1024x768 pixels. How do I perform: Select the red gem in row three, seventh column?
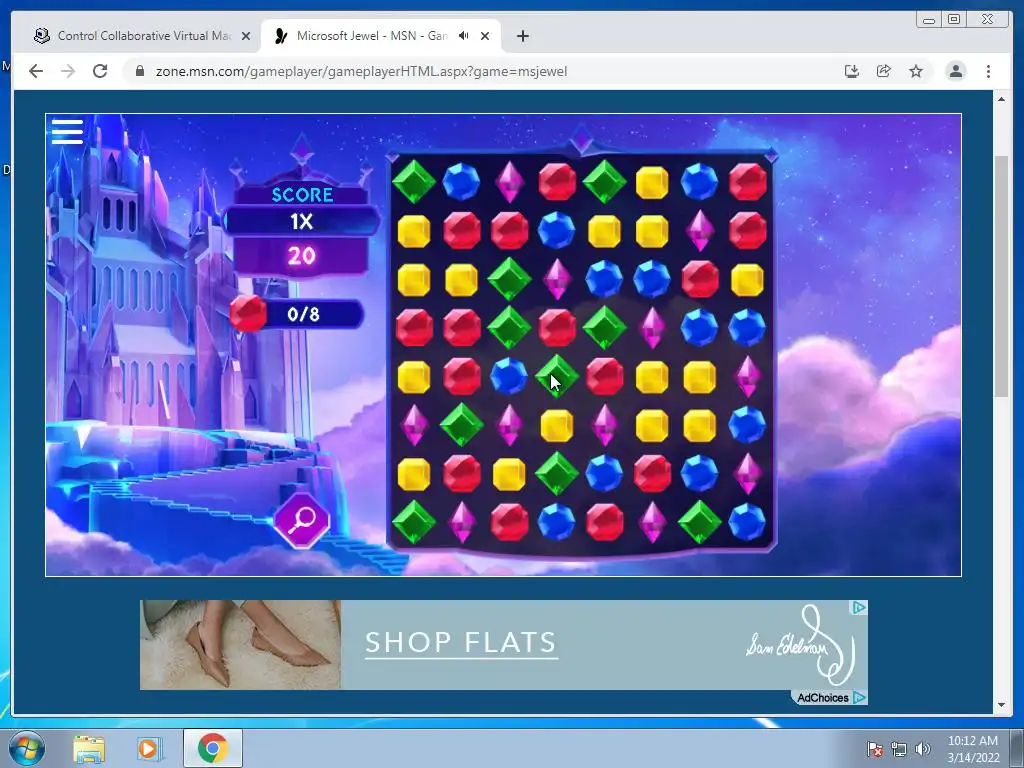point(699,279)
